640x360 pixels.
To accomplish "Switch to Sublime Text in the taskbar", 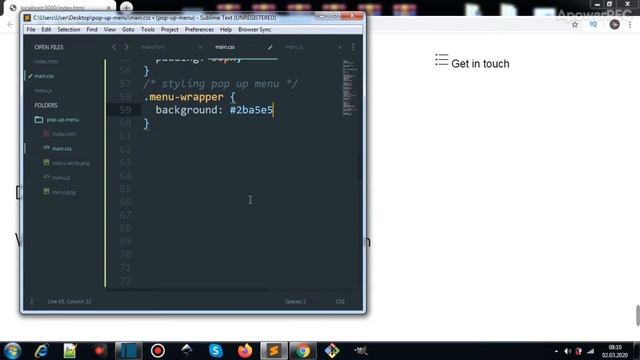I will coord(273,351).
